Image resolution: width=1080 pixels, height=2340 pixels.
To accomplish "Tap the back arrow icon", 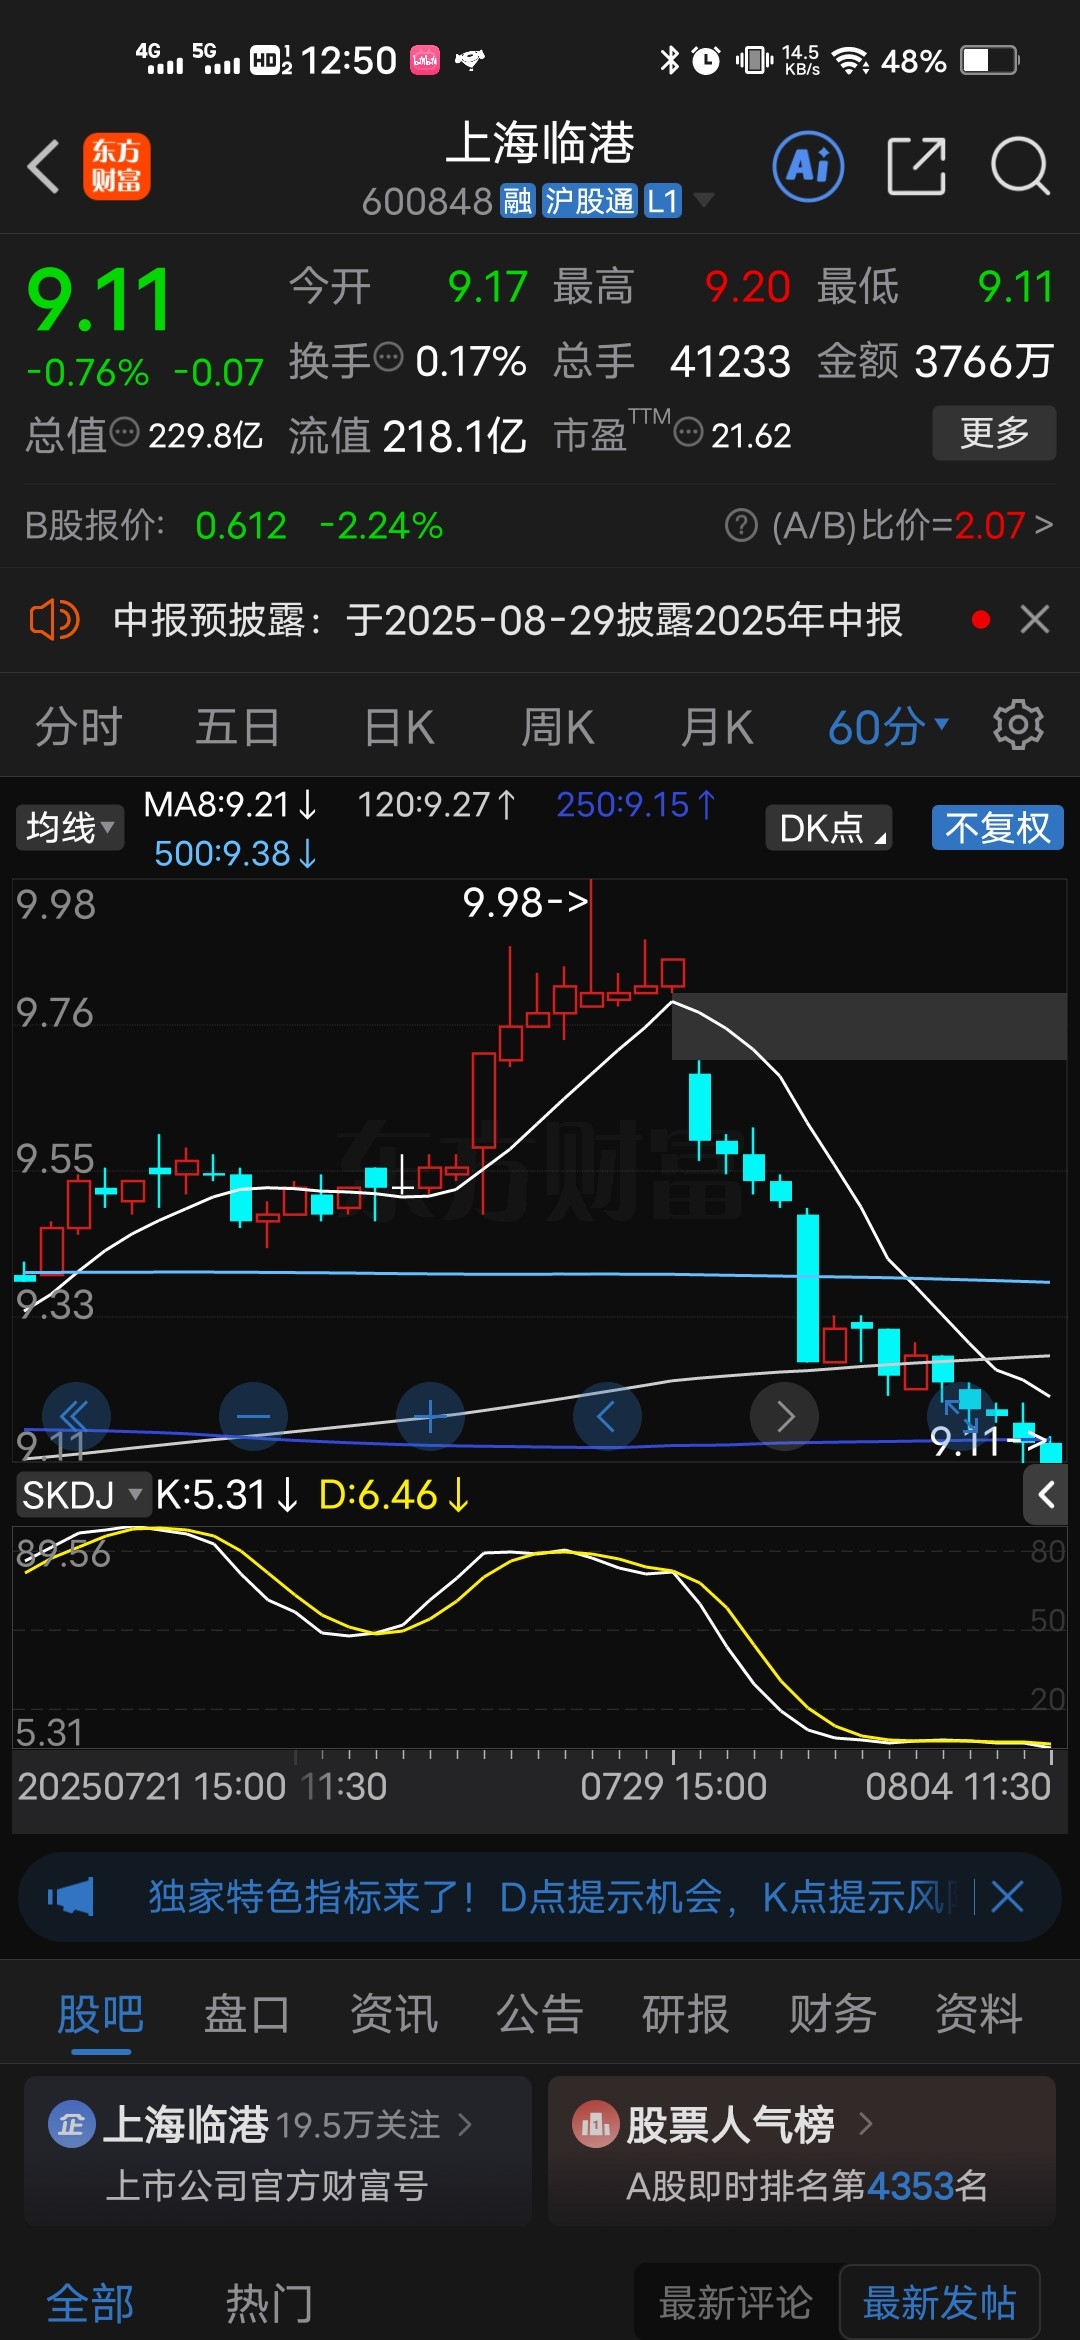I will tap(44, 166).
